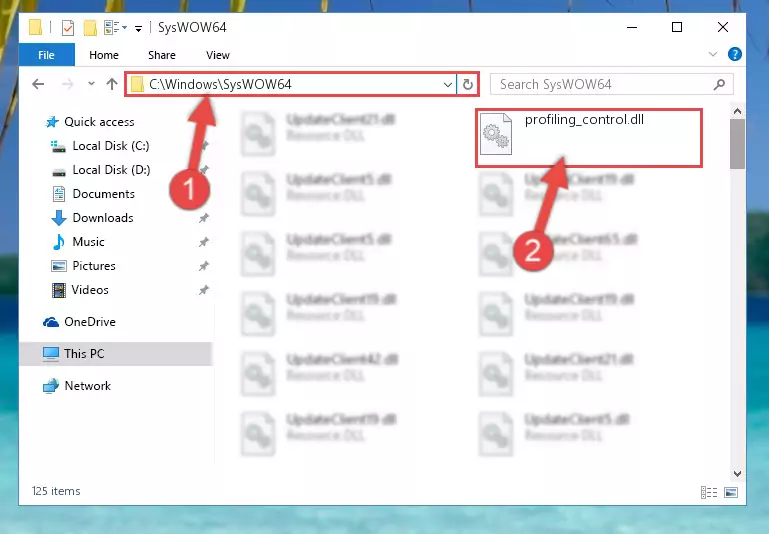Click the Music pin icon
Image resolution: width=769 pixels, height=534 pixels.
tap(204, 242)
